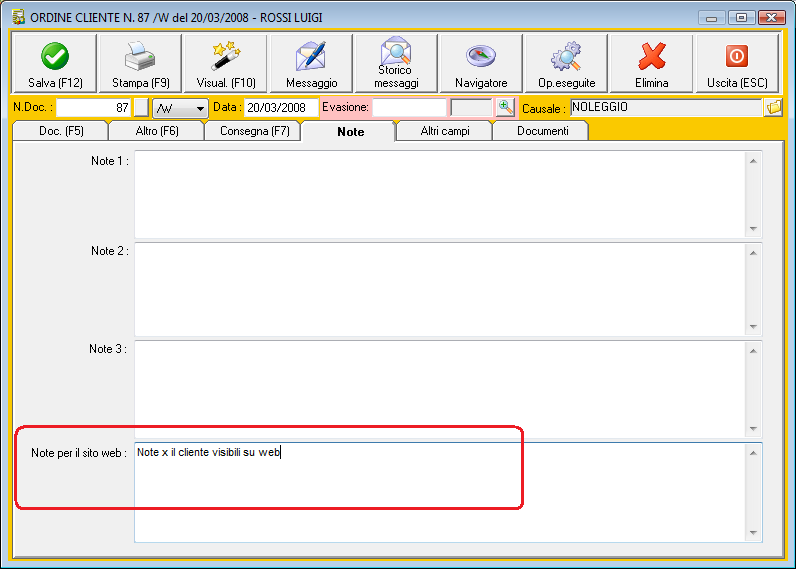Compose a message with Messaggio button

point(311,63)
